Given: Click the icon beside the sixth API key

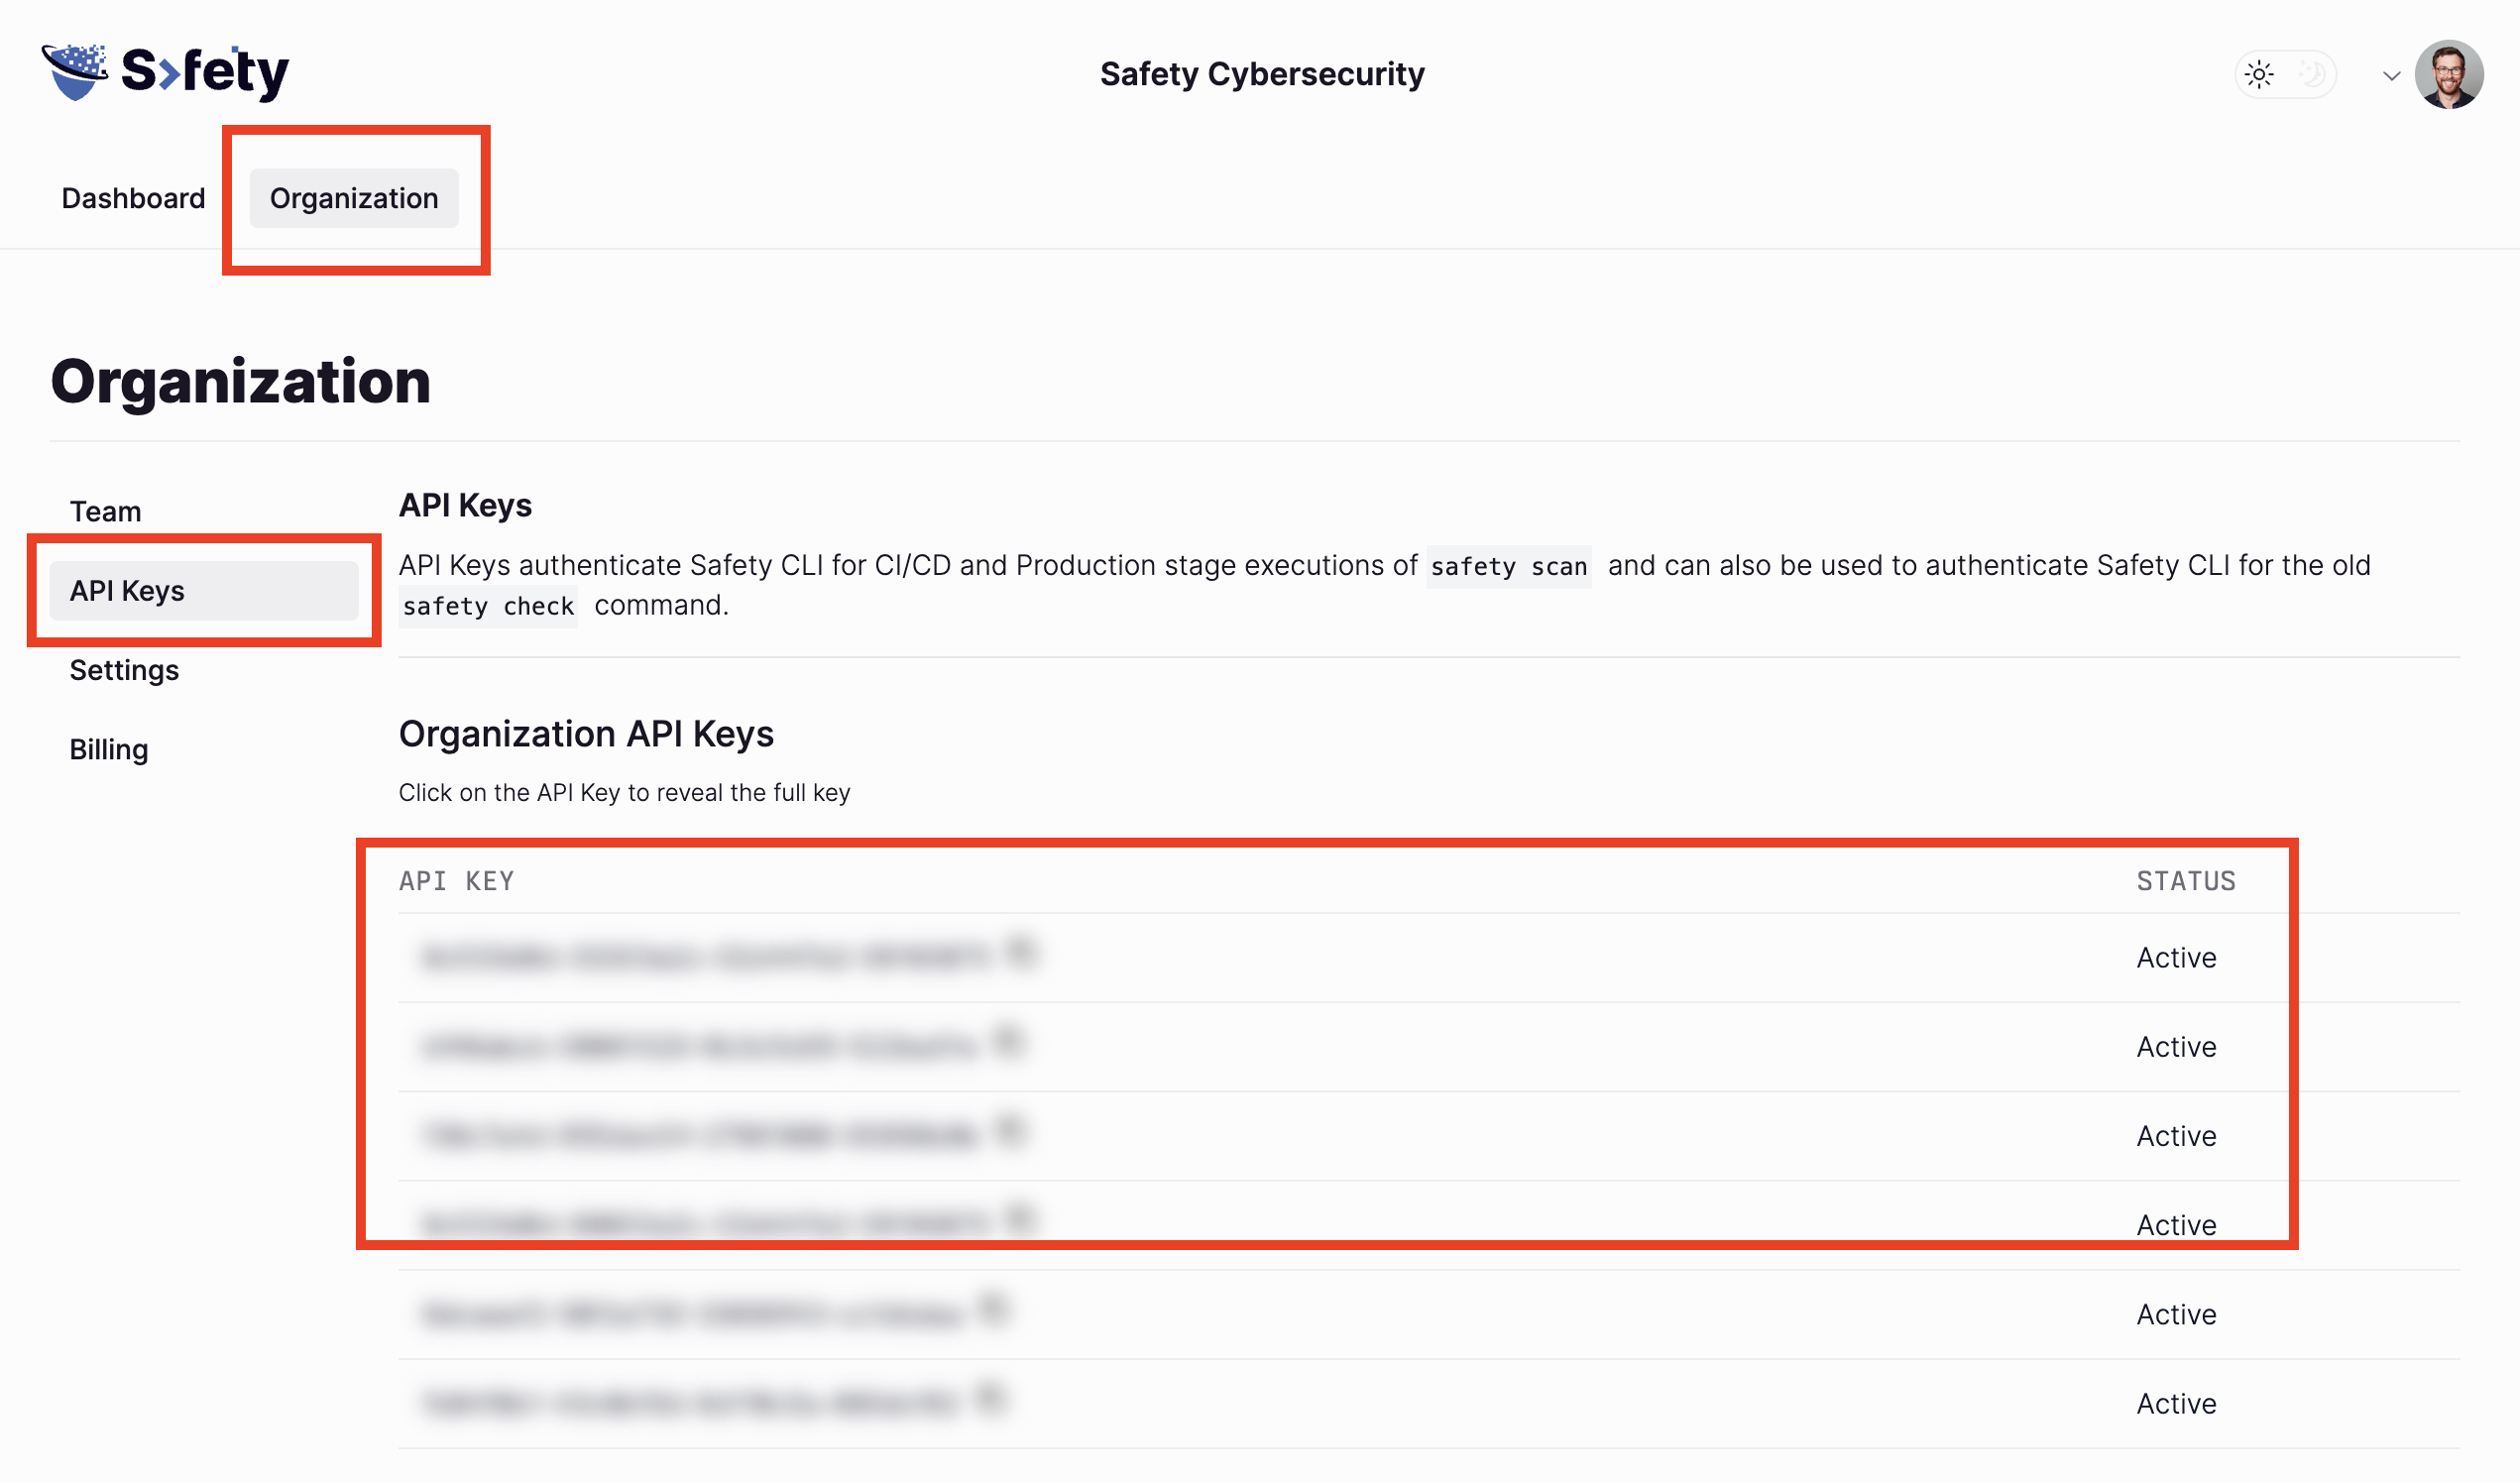Looking at the screenshot, I should pos(989,1397).
